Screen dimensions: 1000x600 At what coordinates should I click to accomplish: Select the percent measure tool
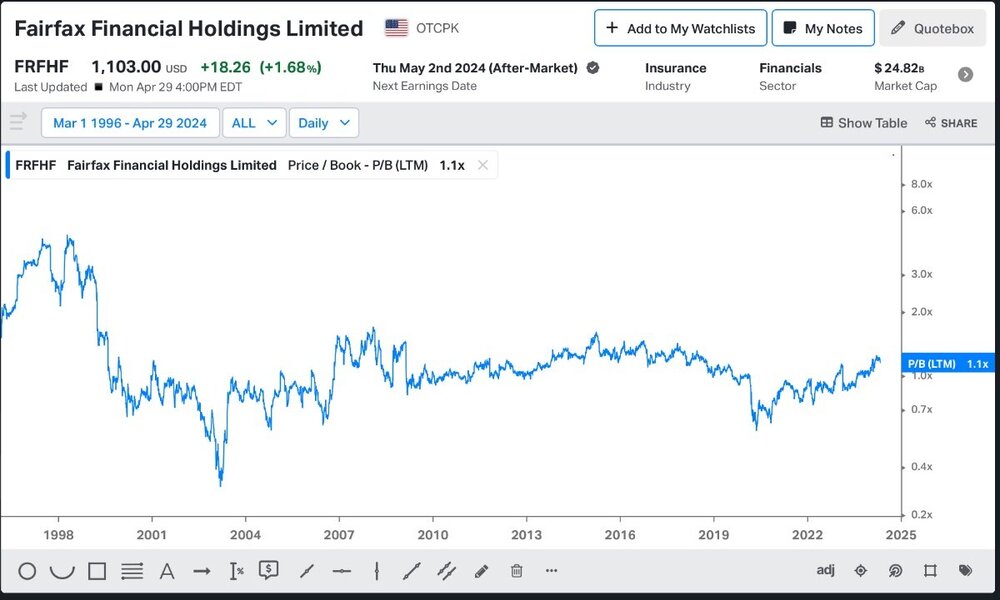237,571
